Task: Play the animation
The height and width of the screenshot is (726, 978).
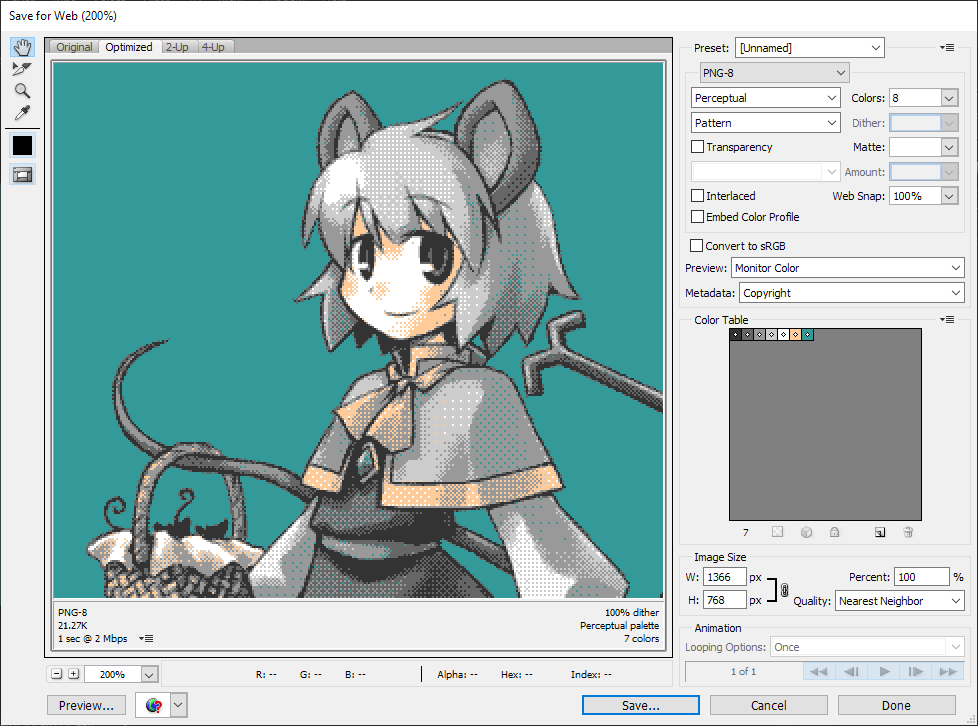Action: click(x=884, y=672)
